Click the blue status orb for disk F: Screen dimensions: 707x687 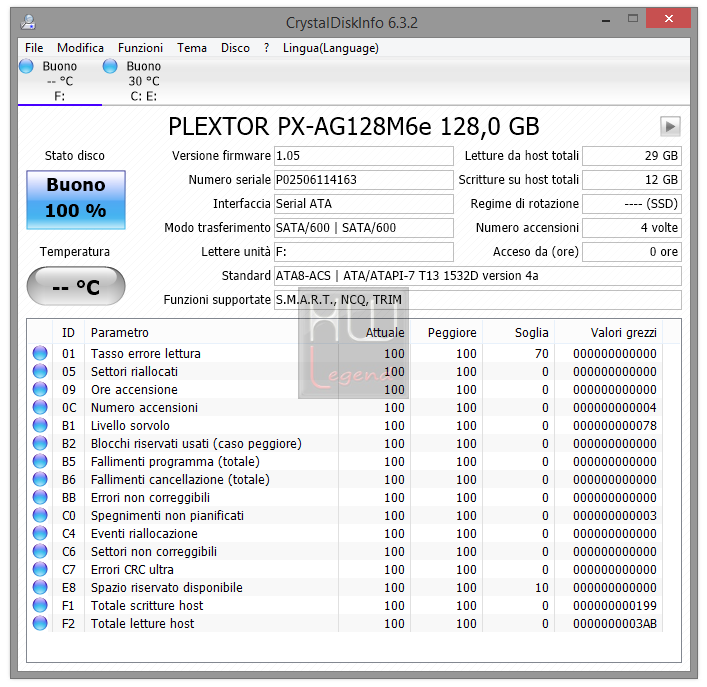pos(26,66)
